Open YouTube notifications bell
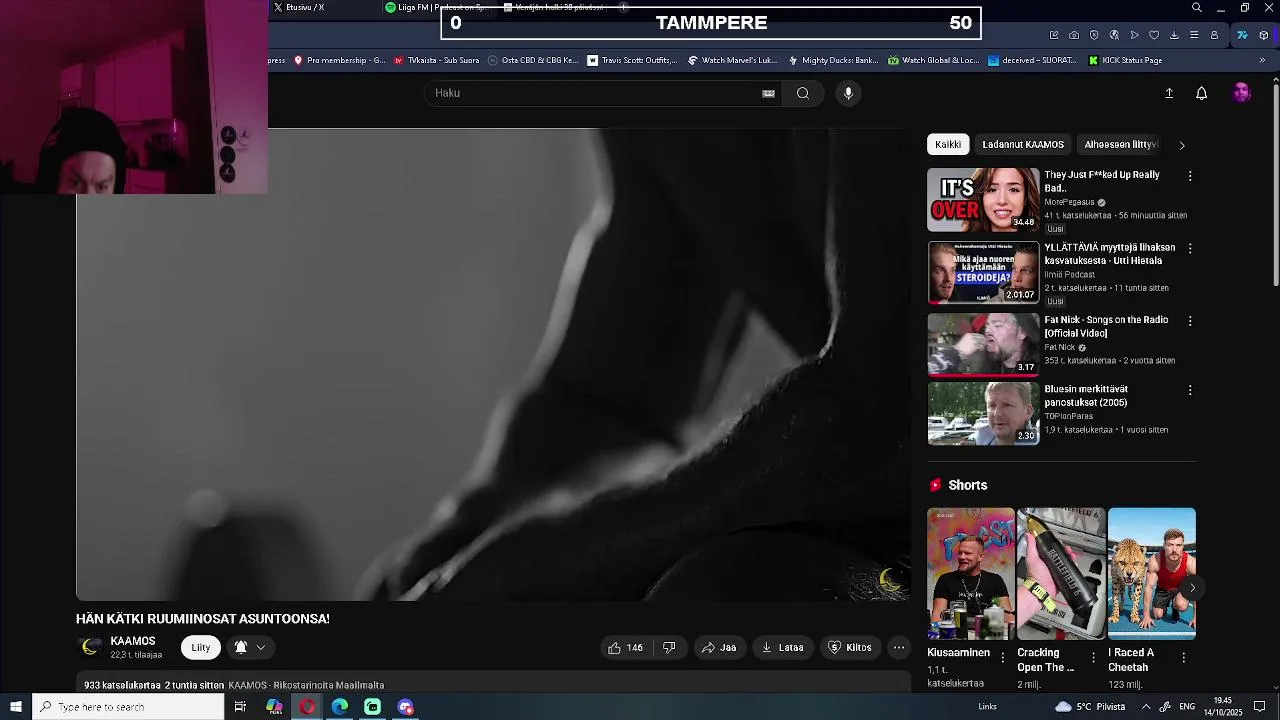Image resolution: width=1280 pixels, height=720 pixels. pos(1202,93)
